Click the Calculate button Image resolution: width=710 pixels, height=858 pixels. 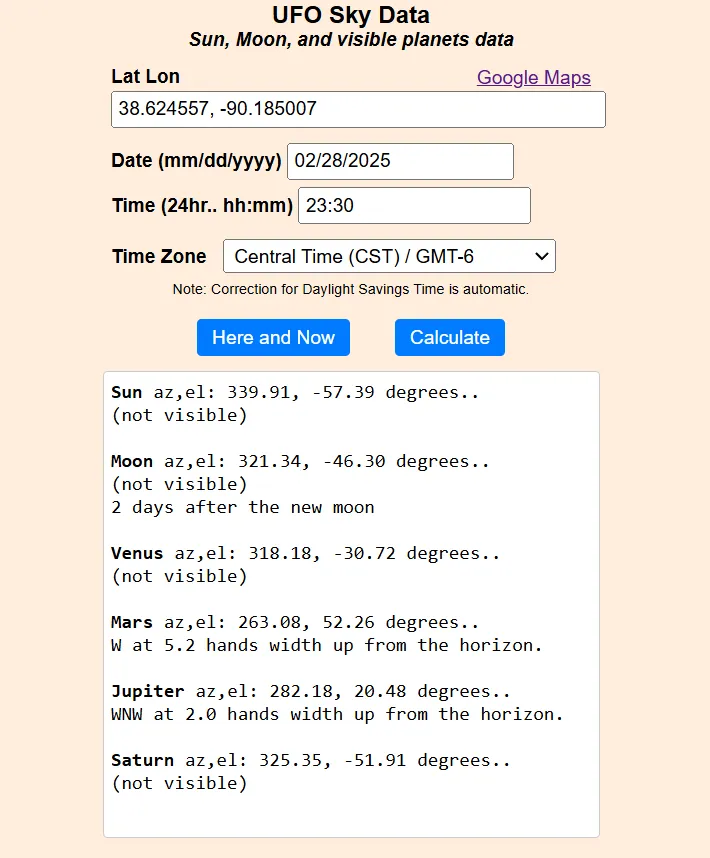pos(450,338)
